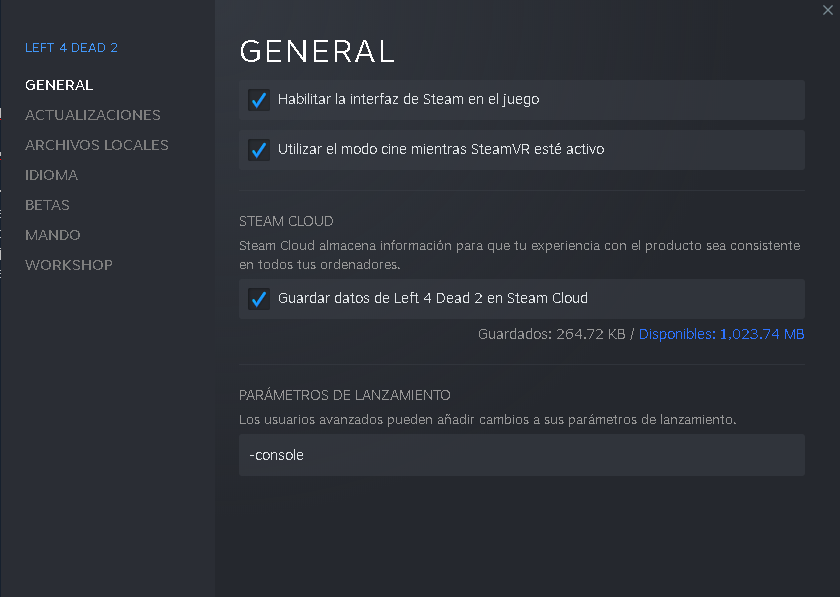
Task: Click the 'Habilitar la interfaz de Steam' label
Action: pyautogui.click(x=409, y=100)
